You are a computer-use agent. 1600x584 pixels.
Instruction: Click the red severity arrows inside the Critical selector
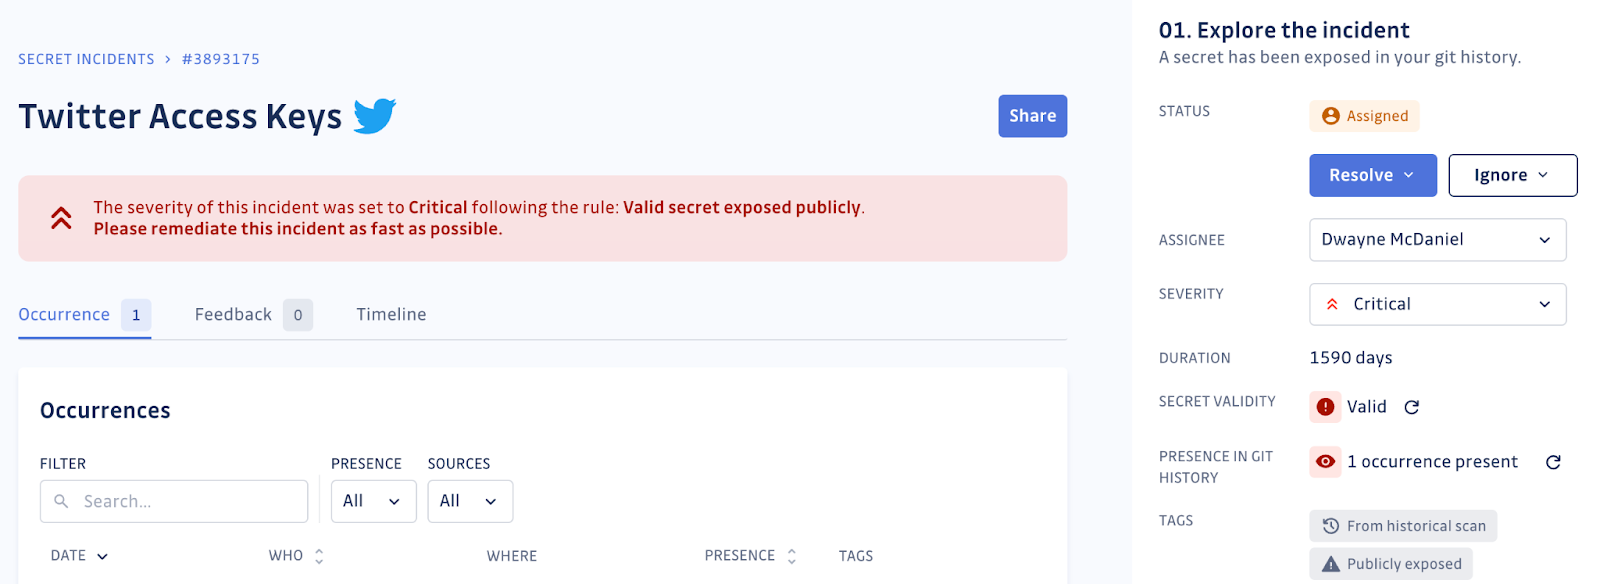1332,304
